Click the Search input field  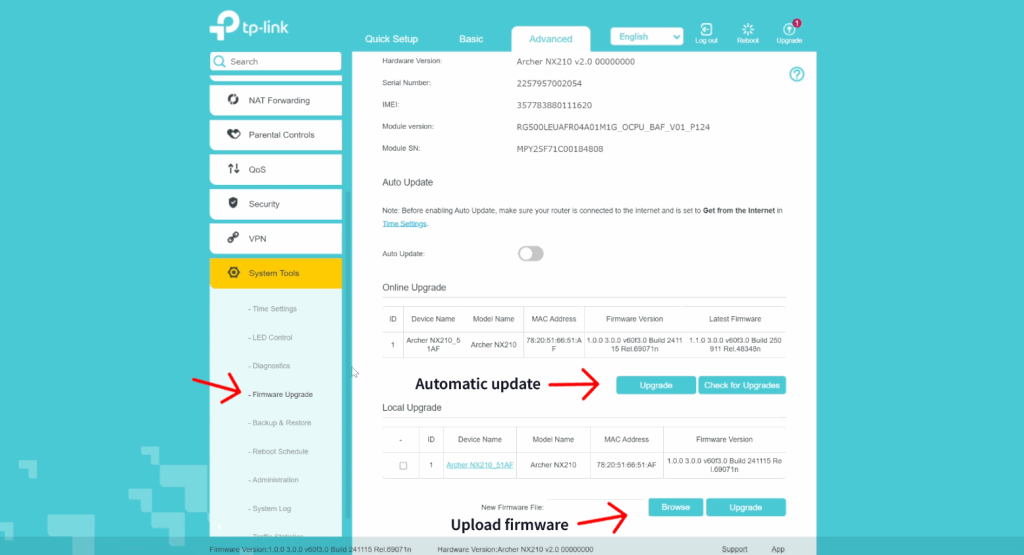pyautogui.click(x=276, y=61)
